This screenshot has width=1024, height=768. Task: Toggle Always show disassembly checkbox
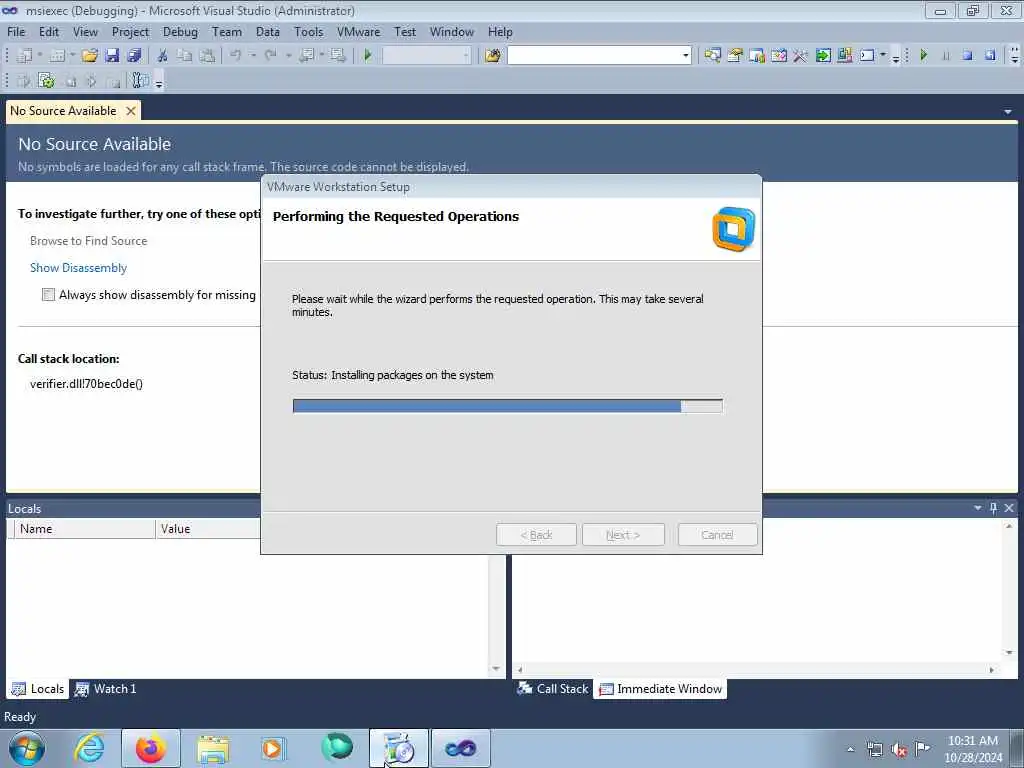48,295
